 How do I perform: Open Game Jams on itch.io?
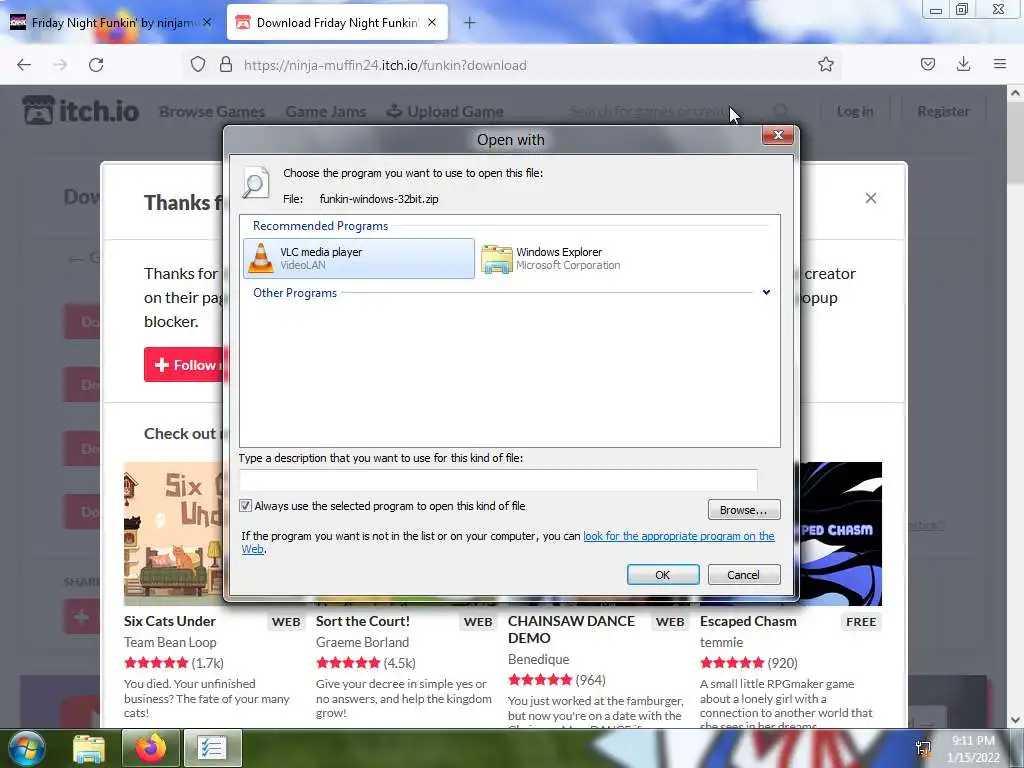326,112
